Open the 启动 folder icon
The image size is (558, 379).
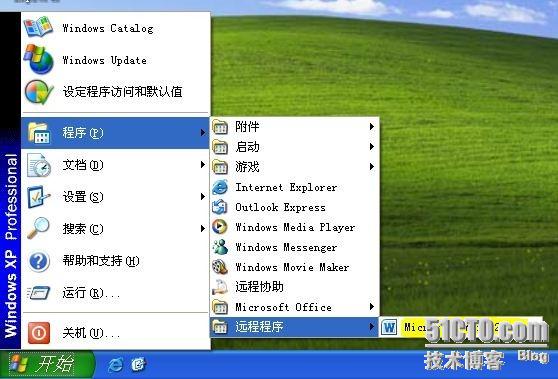tap(220, 147)
